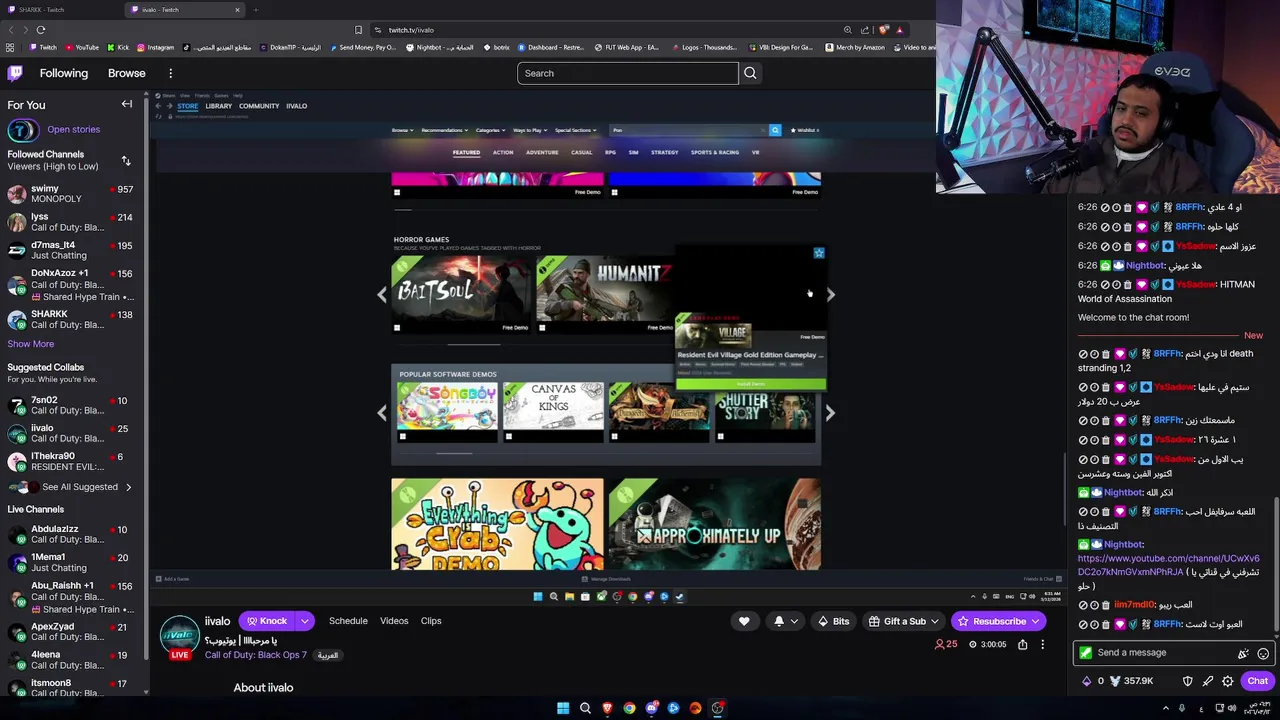Collapse the For You sidebar

point(127,104)
